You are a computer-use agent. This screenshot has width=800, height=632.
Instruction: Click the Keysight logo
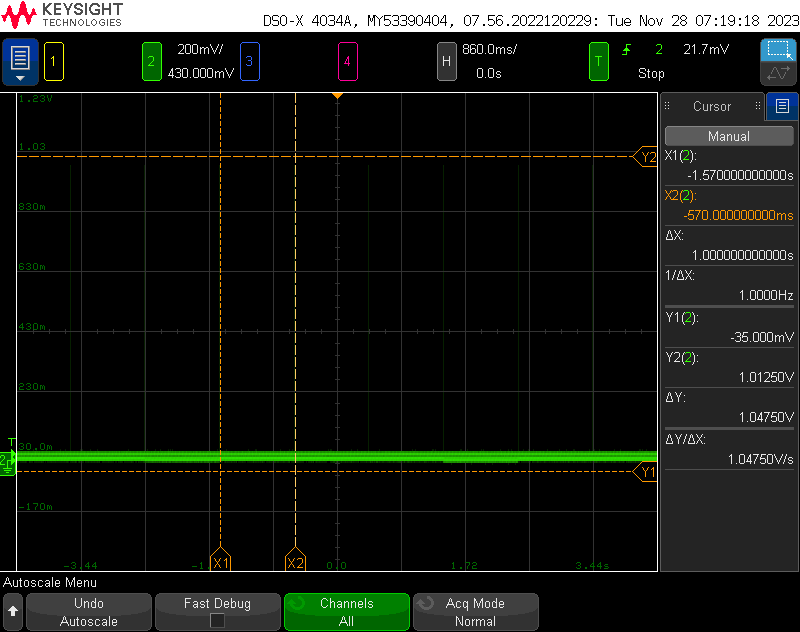(x=62, y=15)
